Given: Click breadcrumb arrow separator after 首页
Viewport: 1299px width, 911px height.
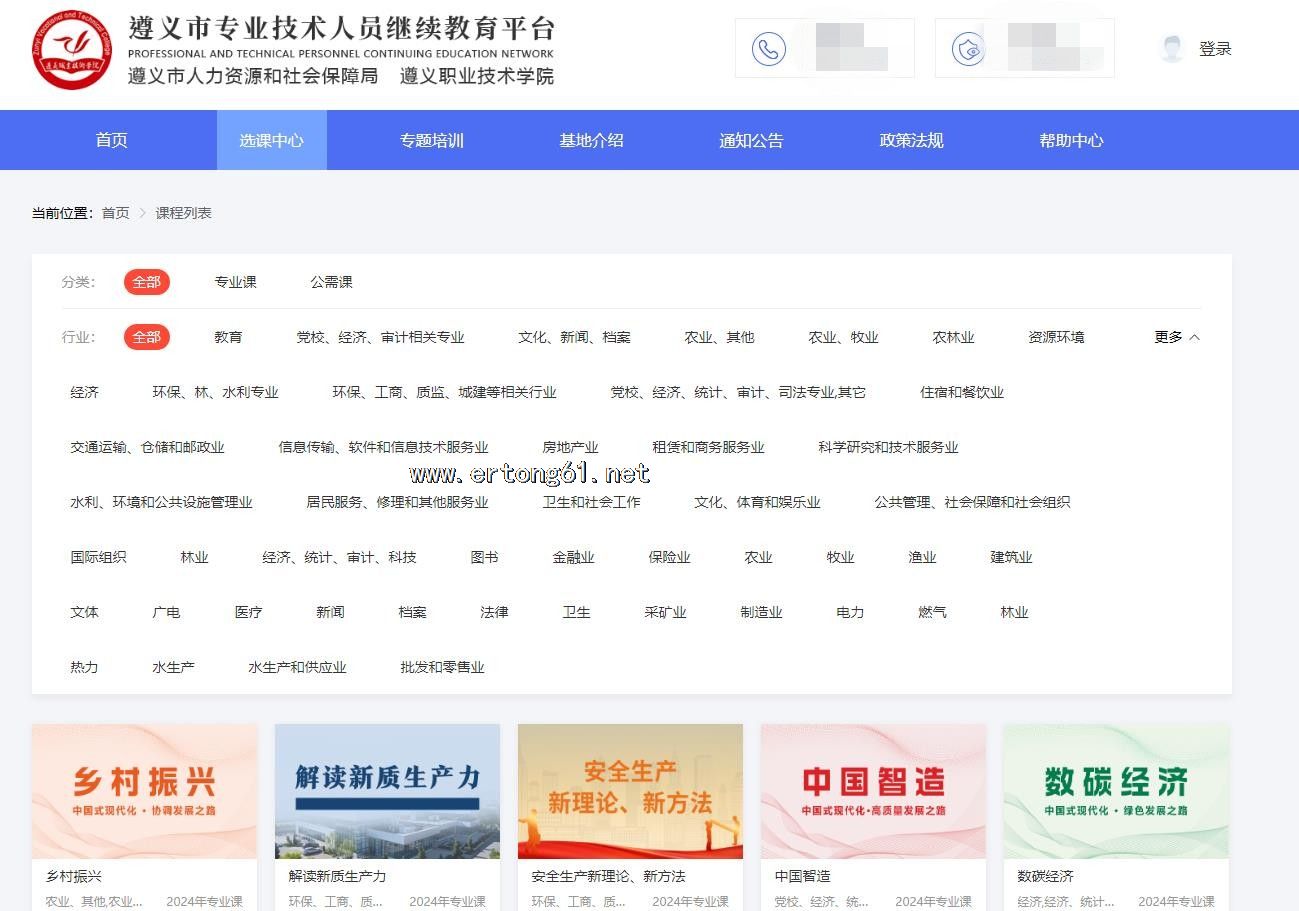Looking at the screenshot, I should tap(143, 213).
